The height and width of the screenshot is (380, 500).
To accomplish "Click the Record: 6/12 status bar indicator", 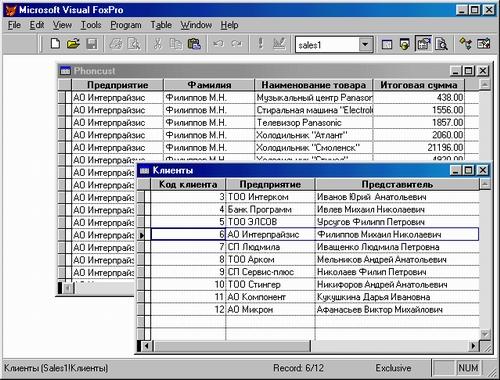I will click(298, 368).
